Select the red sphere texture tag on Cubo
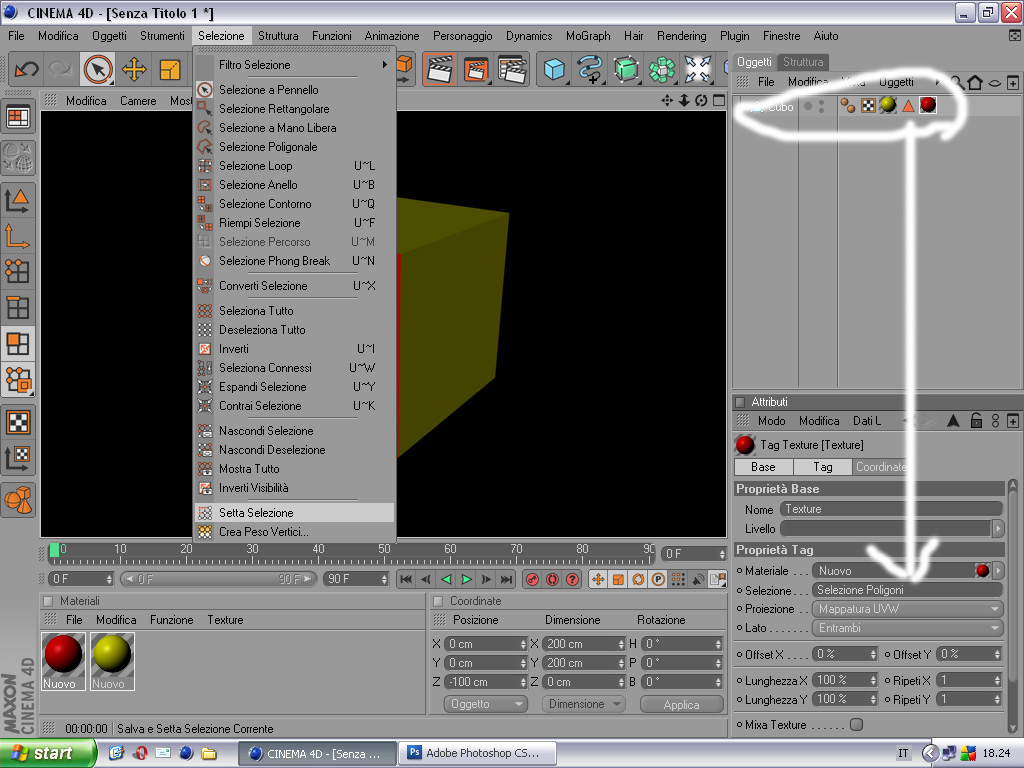This screenshot has width=1024, height=768. (928, 105)
